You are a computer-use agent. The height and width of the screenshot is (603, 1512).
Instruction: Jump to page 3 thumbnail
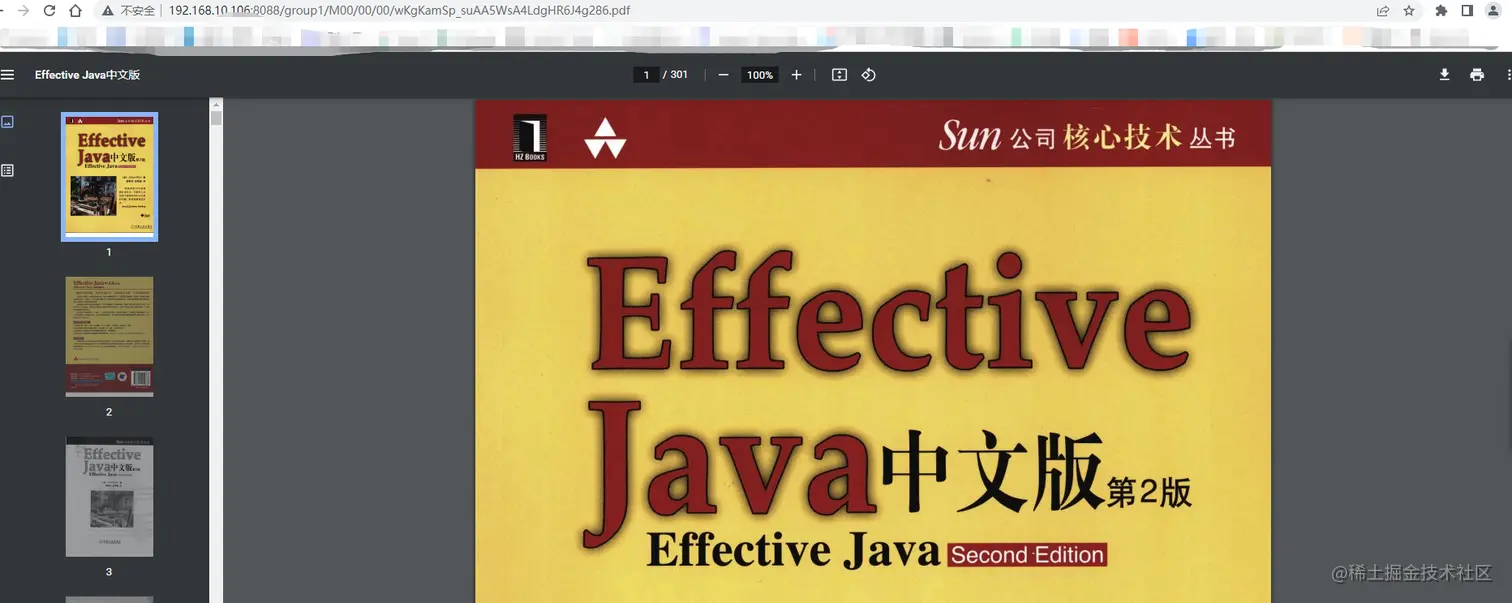110,497
